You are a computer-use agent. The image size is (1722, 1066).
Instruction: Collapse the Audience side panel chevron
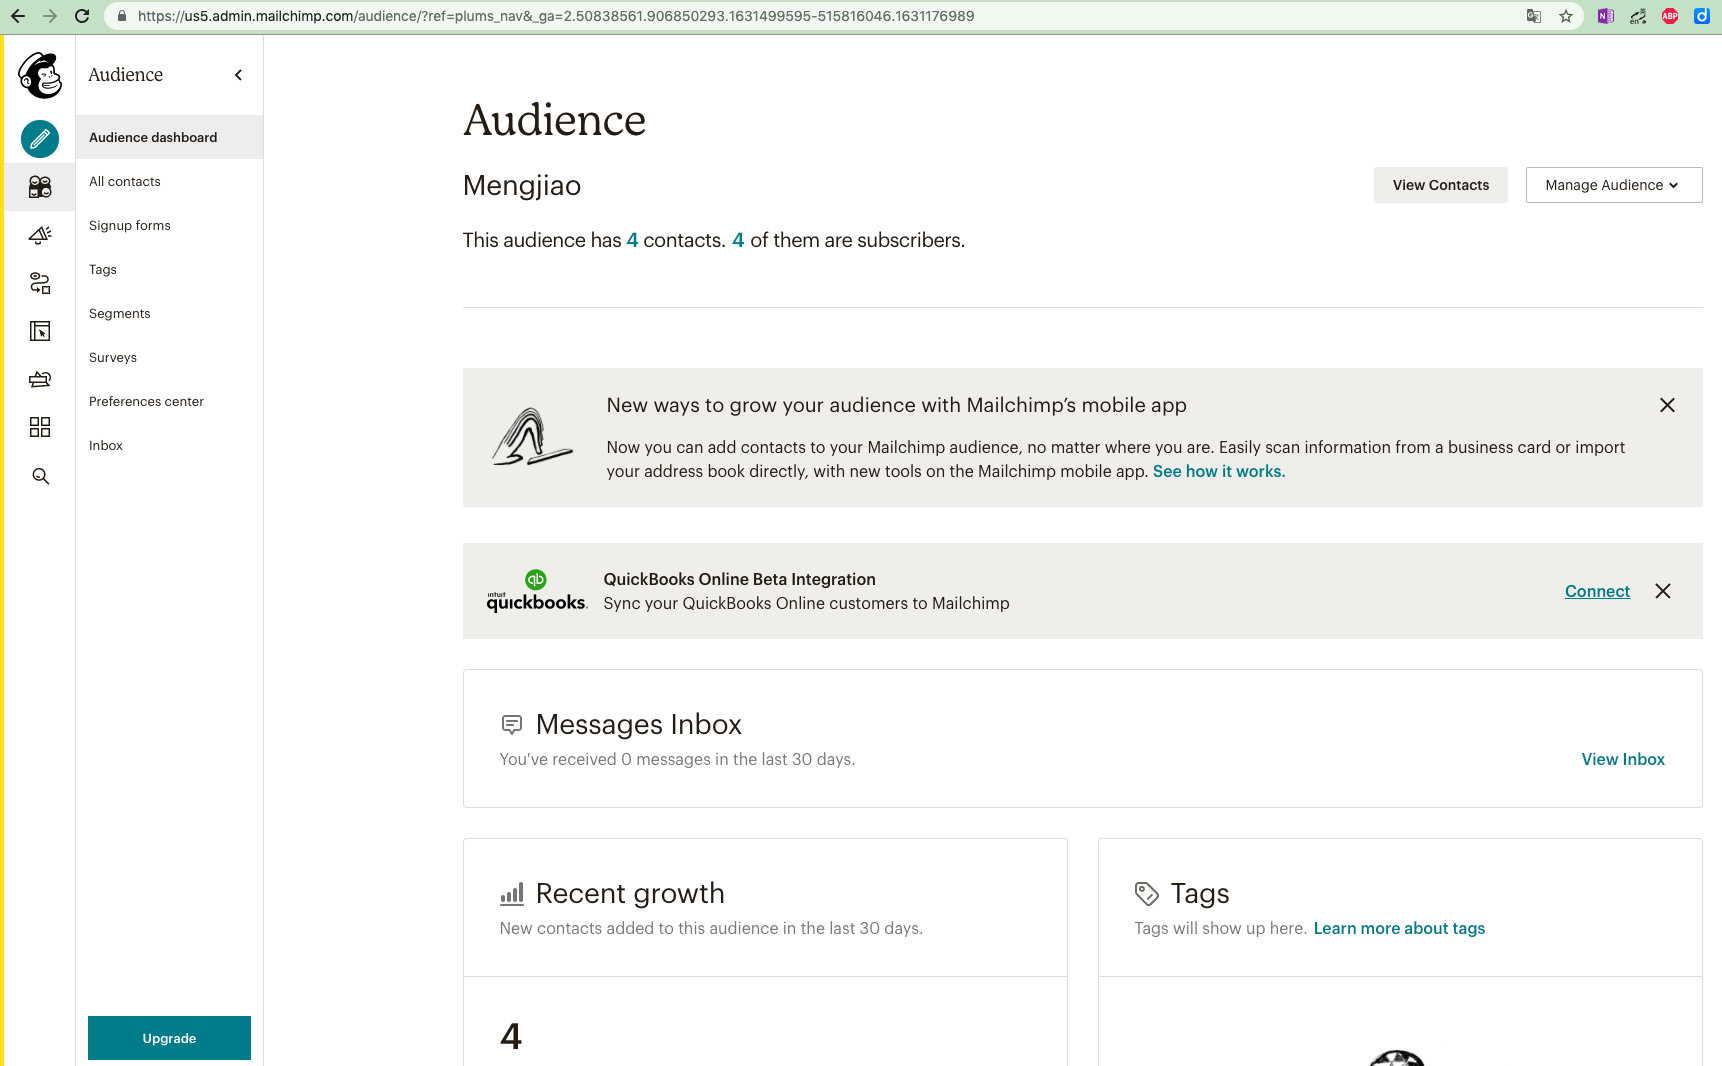click(x=238, y=75)
